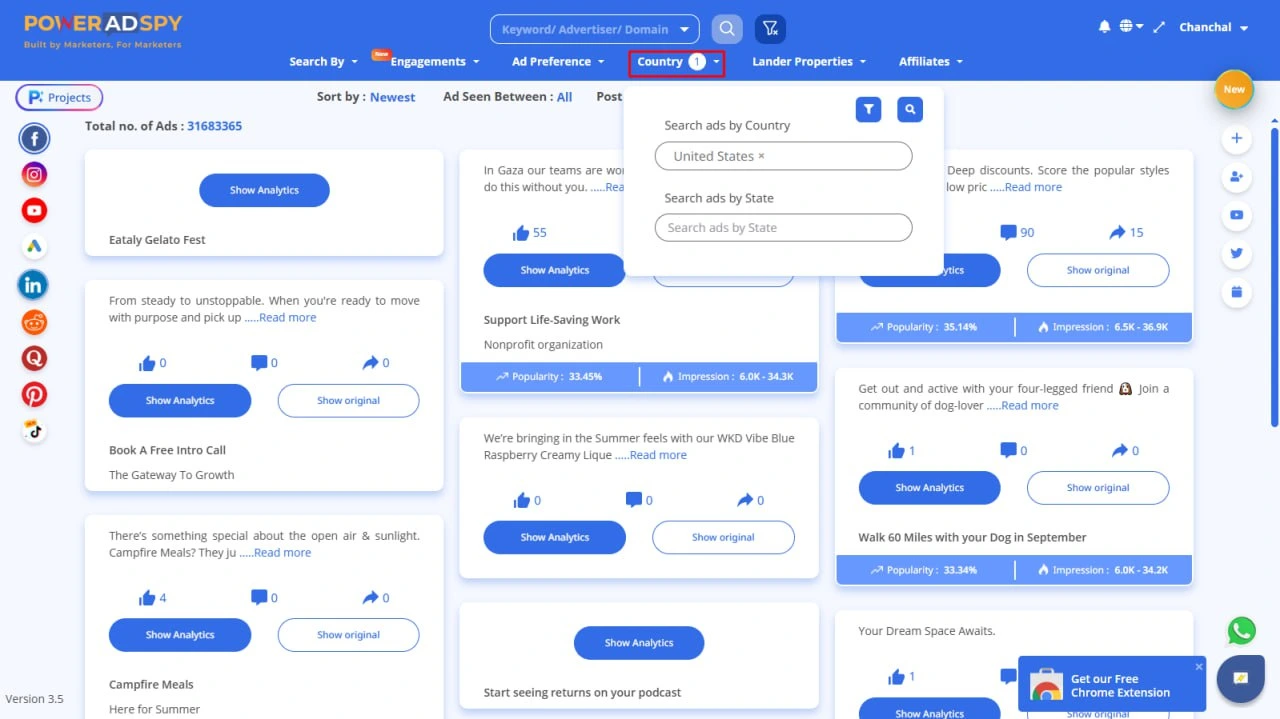Remove the United States country tag

pos(761,156)
